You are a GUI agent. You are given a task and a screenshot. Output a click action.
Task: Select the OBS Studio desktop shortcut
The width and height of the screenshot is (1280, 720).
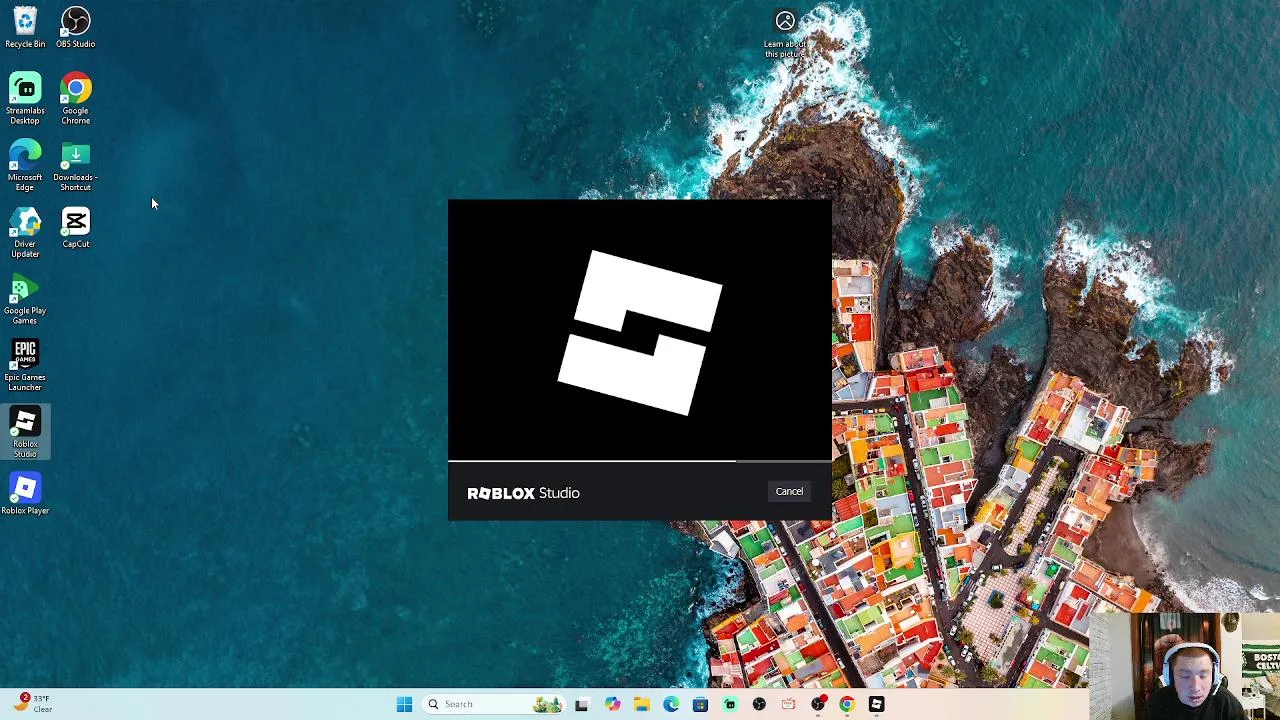[x=76, y=28]
